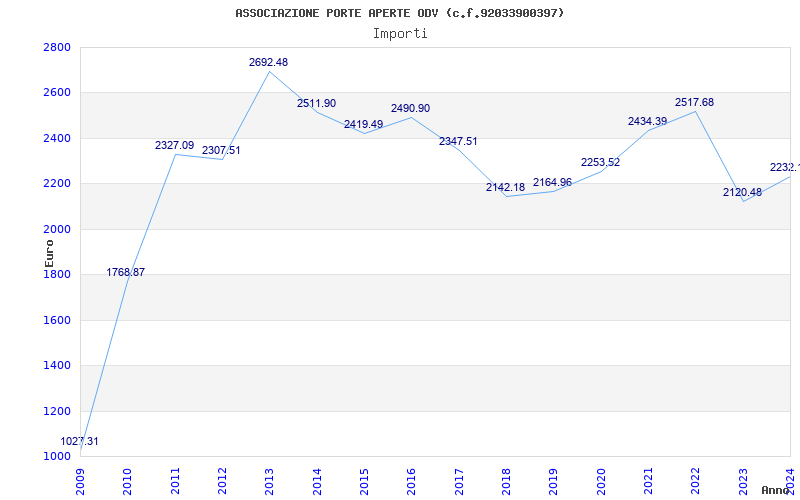
Task: Click the x-axis year label 2017
Action: click(x=459, y=482)
